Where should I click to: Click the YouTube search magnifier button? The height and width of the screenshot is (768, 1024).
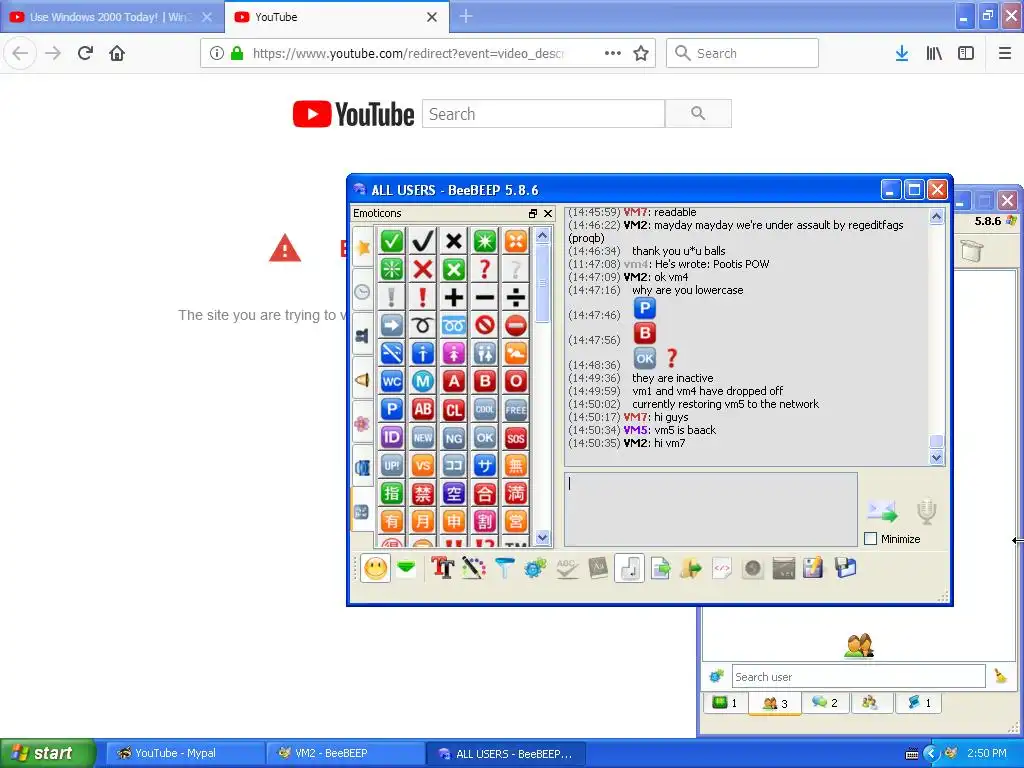tap(698, 114)
